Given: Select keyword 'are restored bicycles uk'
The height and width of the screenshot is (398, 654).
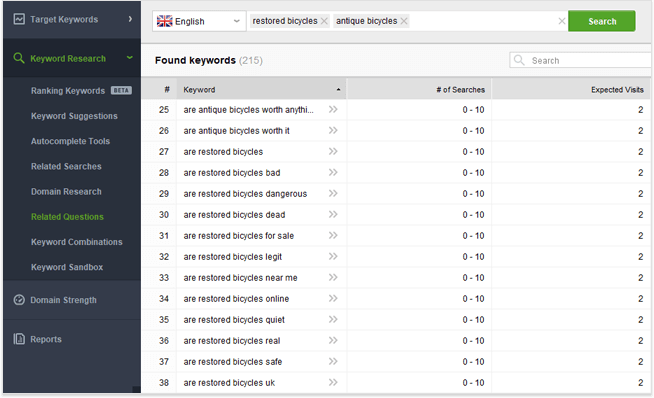Looking at the screenshot, I should tap(229, 383).
